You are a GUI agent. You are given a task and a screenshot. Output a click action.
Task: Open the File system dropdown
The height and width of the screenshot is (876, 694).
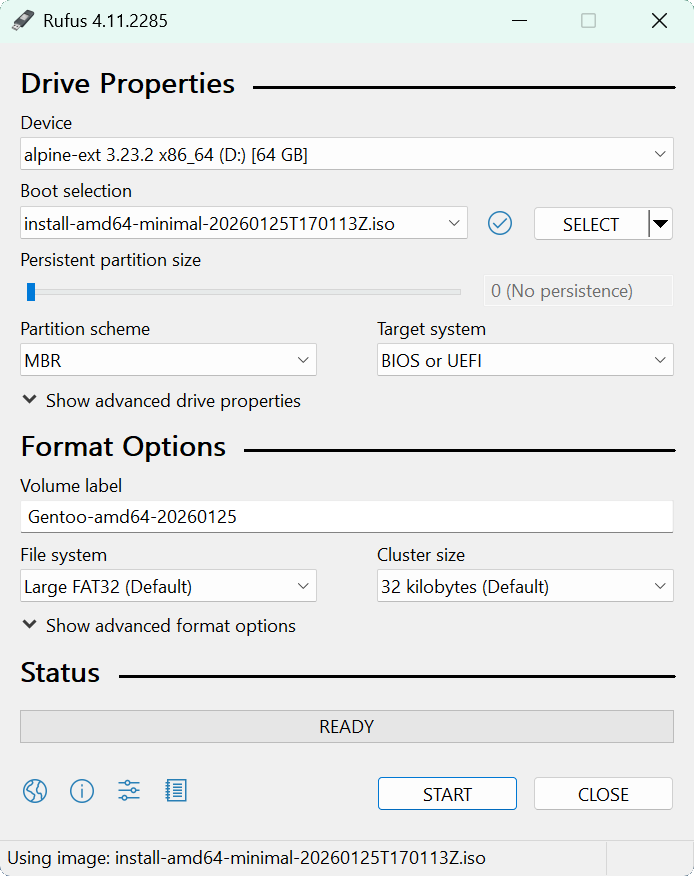(x=168, y=587)
